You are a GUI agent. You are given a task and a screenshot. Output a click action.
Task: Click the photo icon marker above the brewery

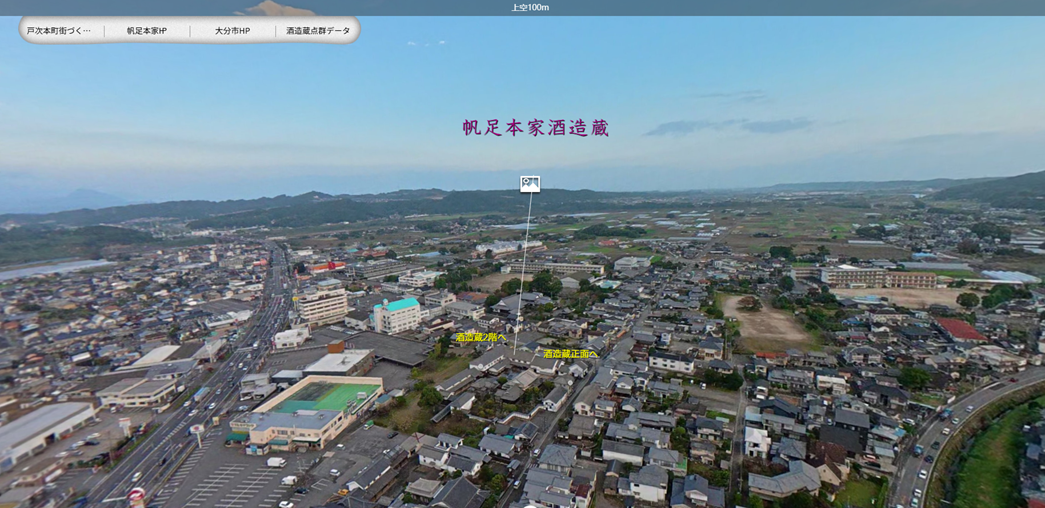pos(530,184)
